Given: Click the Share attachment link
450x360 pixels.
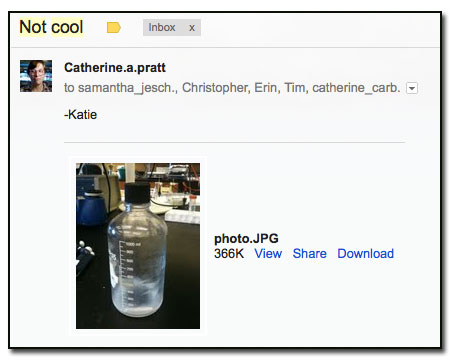Looking at the screenshot, I should coord(310,254).
